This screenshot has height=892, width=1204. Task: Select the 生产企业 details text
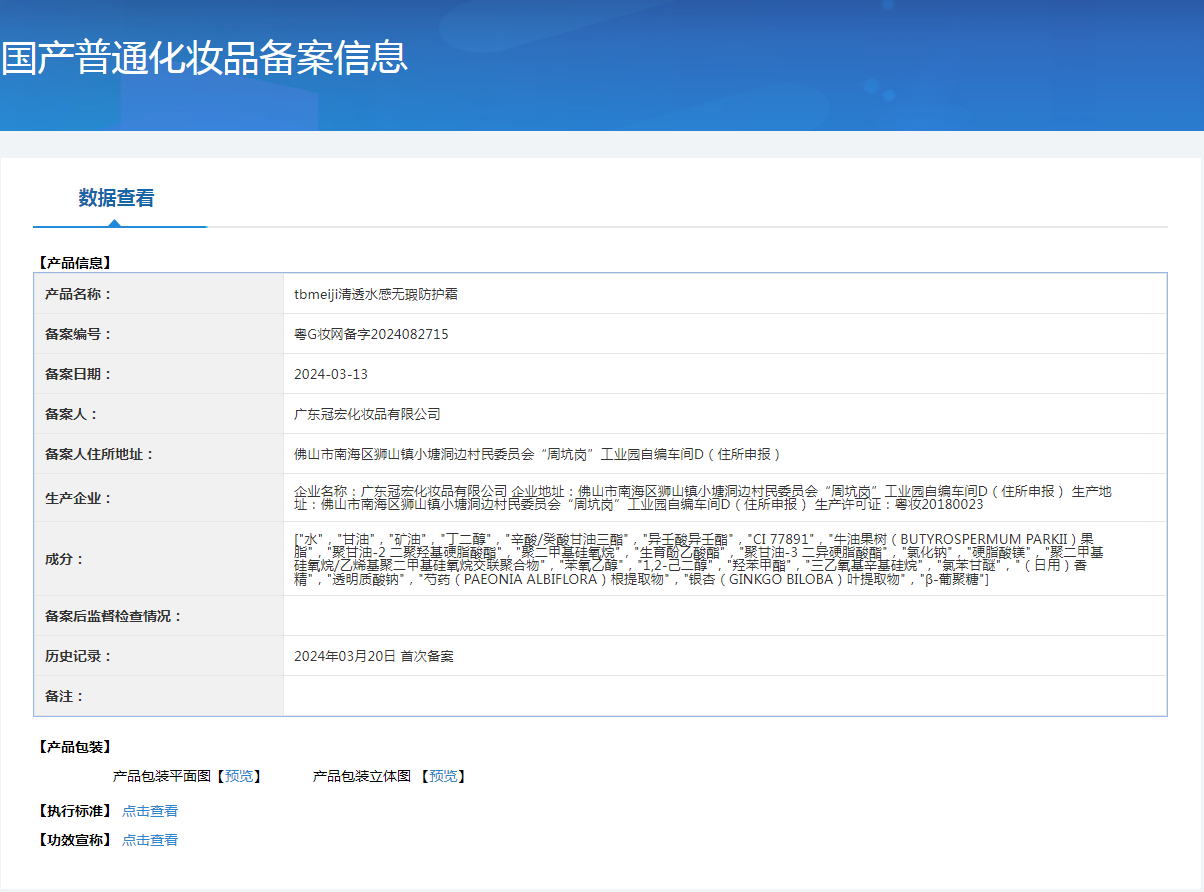[x=703, y=498]
